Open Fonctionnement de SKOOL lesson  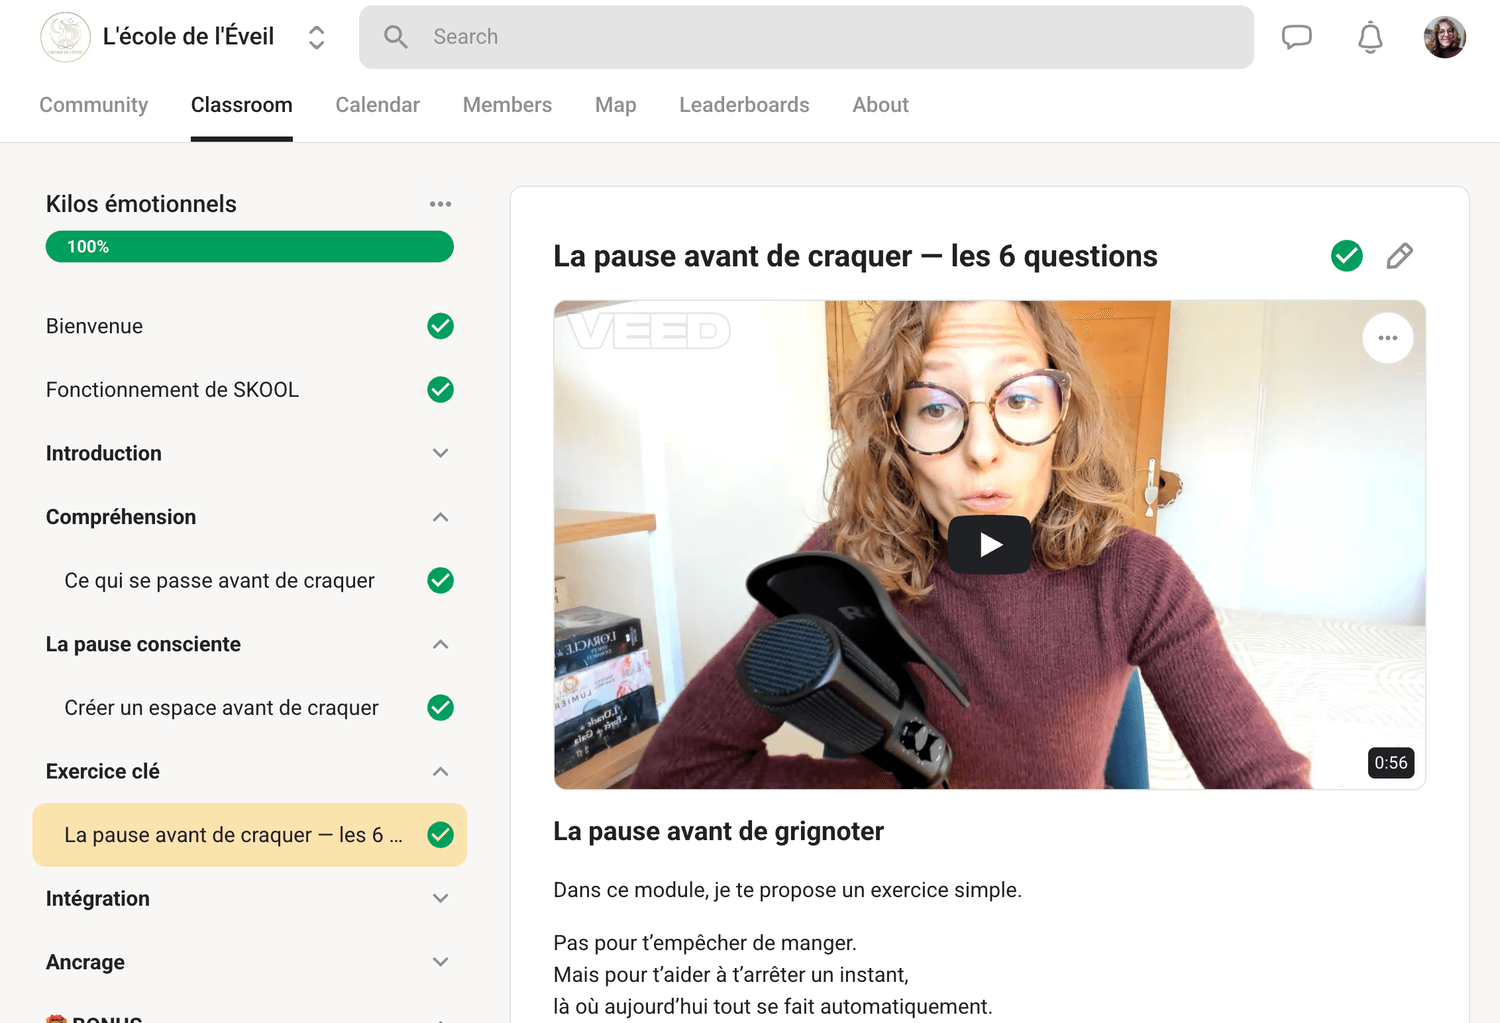172,390
